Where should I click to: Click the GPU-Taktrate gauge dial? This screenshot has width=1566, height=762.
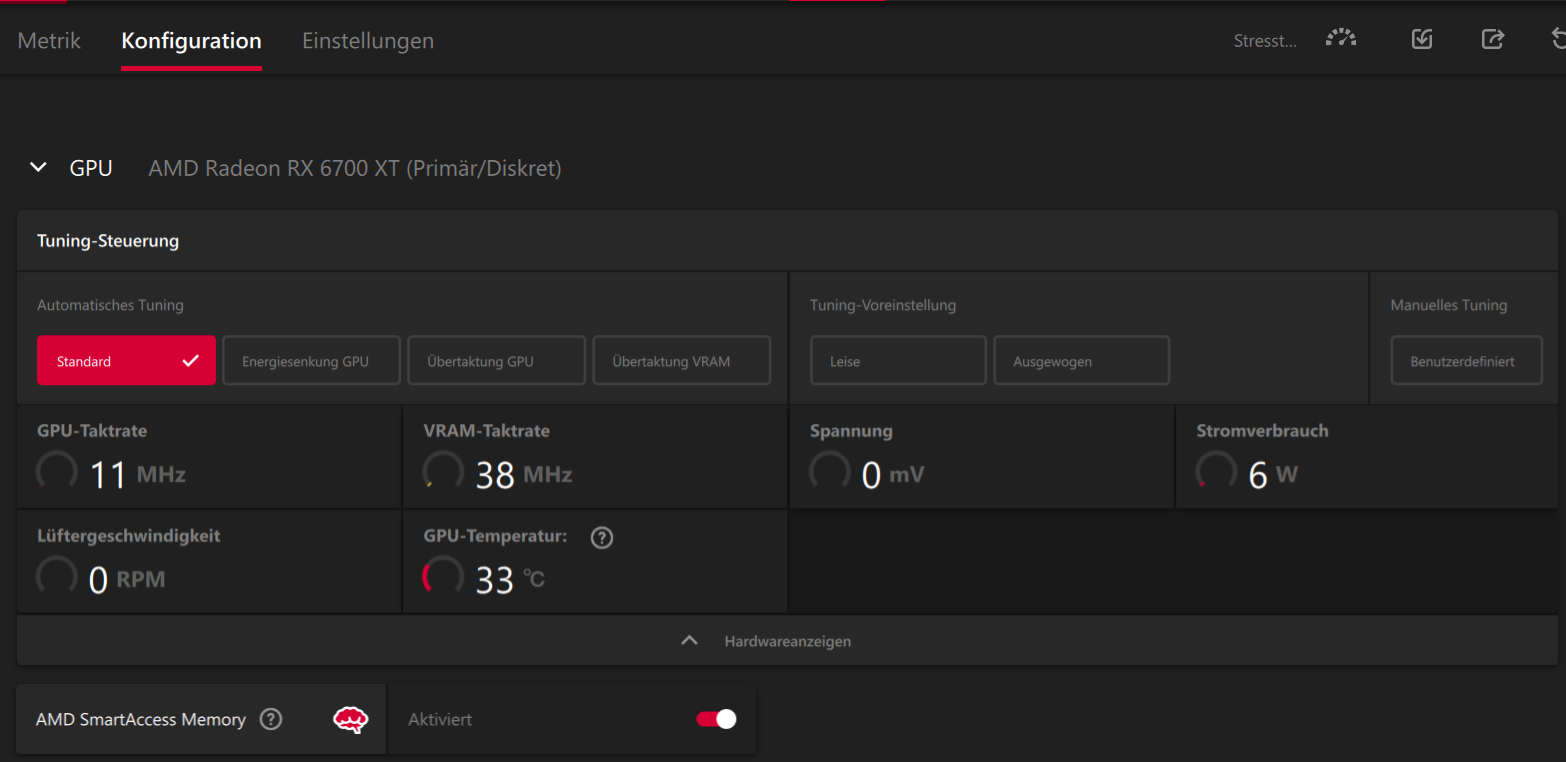[x=57, y=471]
